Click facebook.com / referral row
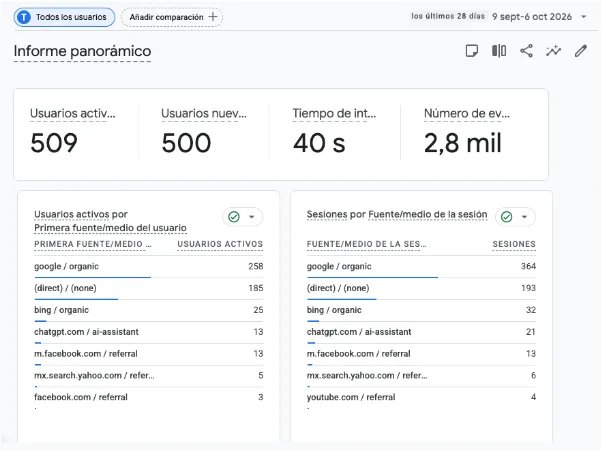Image resolution: width=601 pixels, height=451 pixels. [x=149, y=397]
